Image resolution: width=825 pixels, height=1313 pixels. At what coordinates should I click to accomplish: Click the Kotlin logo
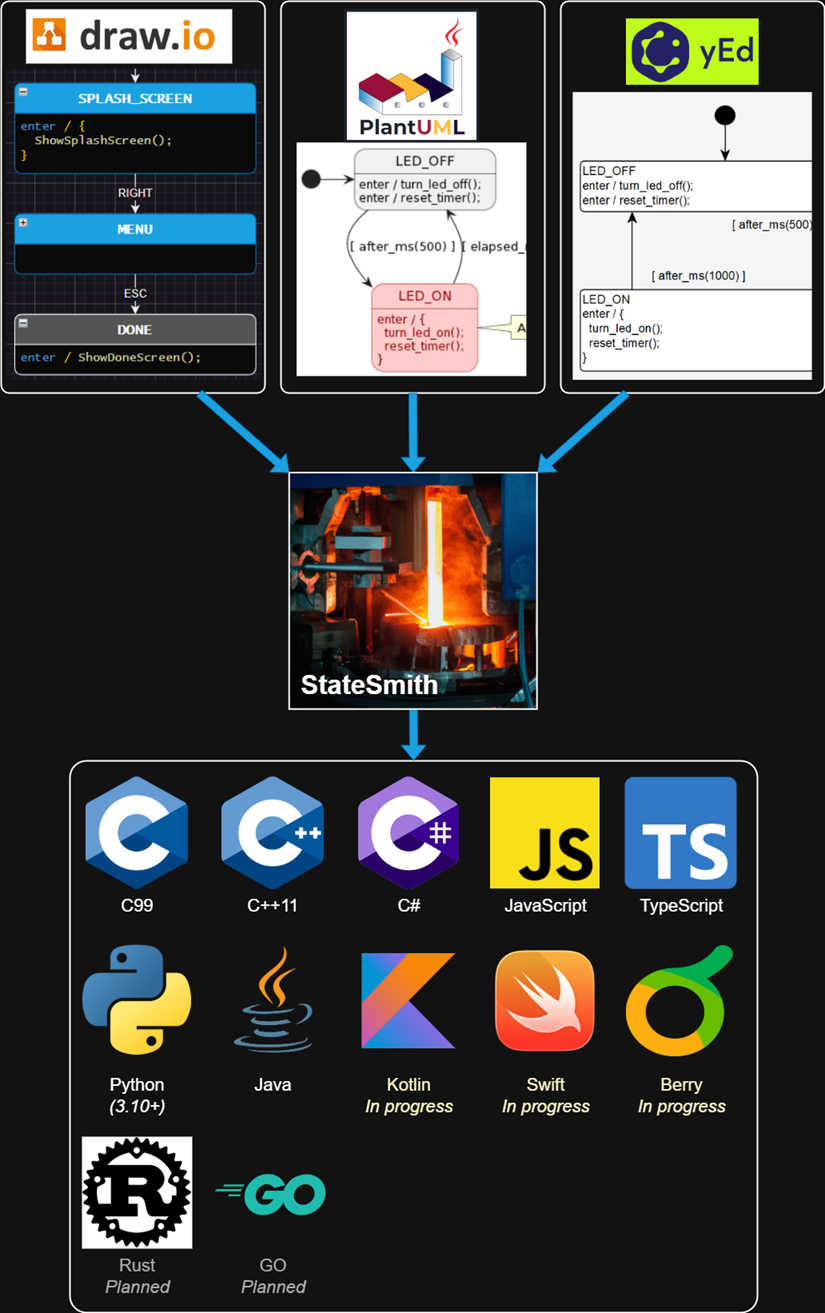click(408, 1000)
